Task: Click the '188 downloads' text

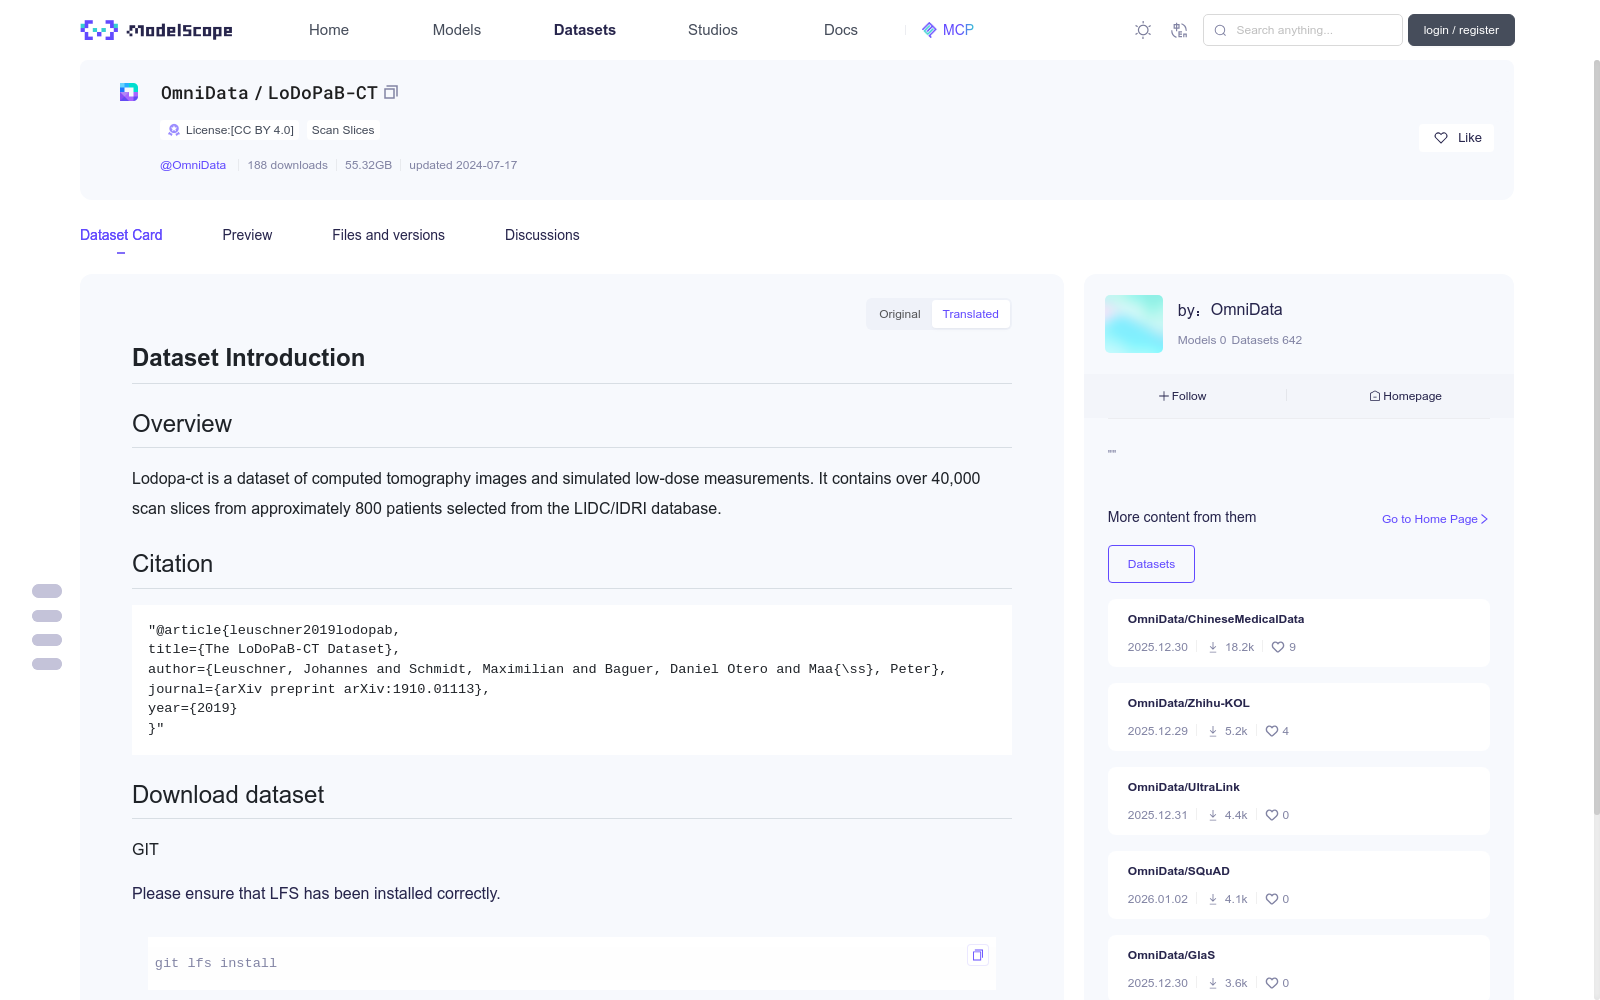Action: 288,165
